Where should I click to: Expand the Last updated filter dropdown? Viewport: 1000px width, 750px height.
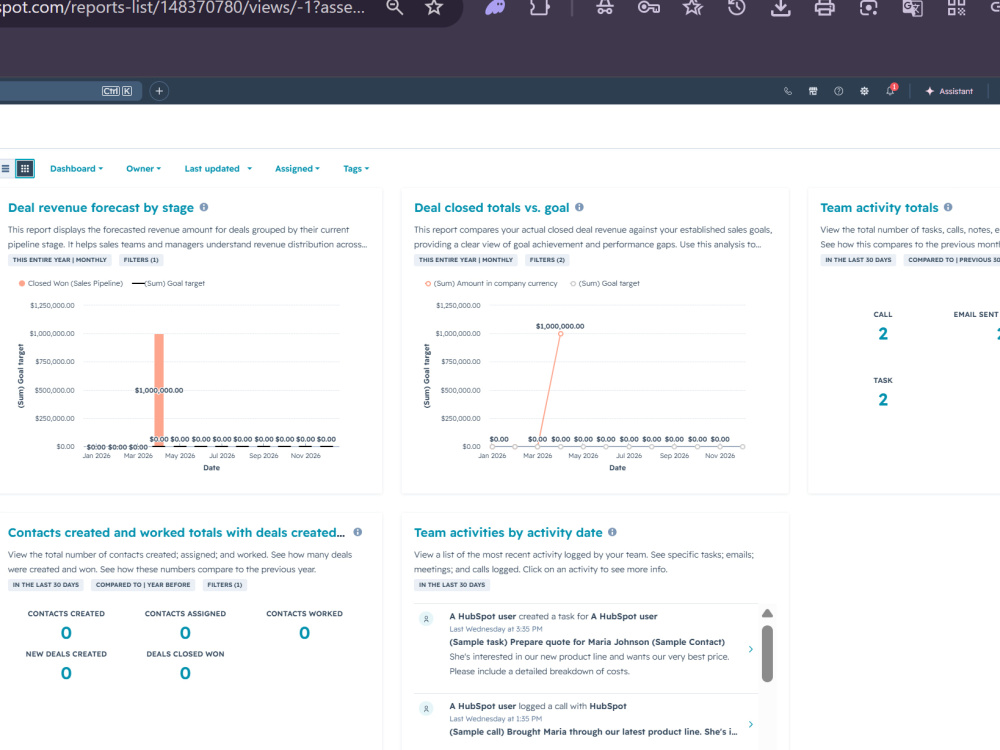218,168
